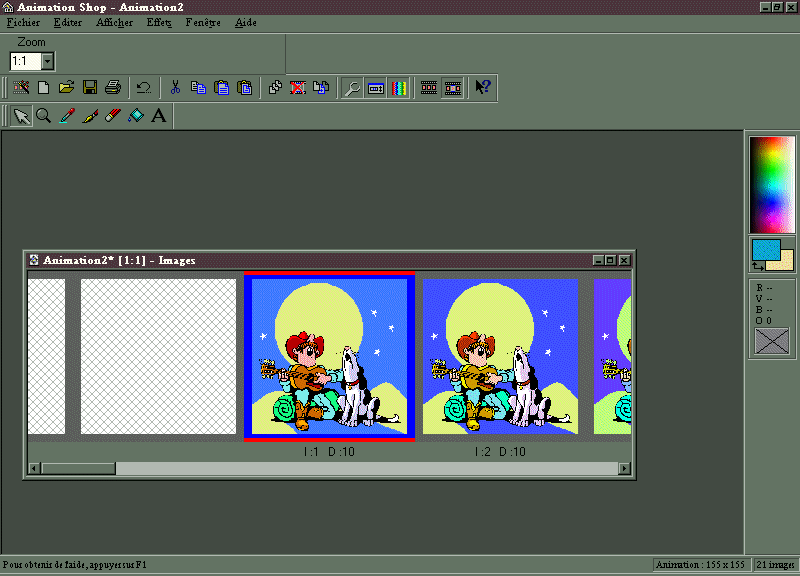Click the Animation Shop title-bar icon
Screen dimensions: 800x576
pyautogui.click(x=8, y=7)
